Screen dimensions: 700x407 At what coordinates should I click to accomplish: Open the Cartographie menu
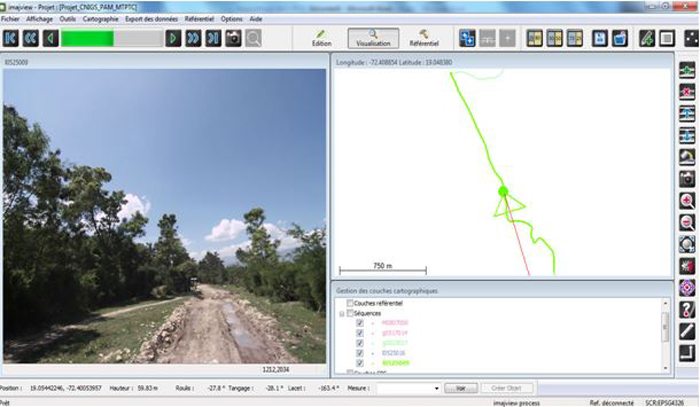pos(101,18)
